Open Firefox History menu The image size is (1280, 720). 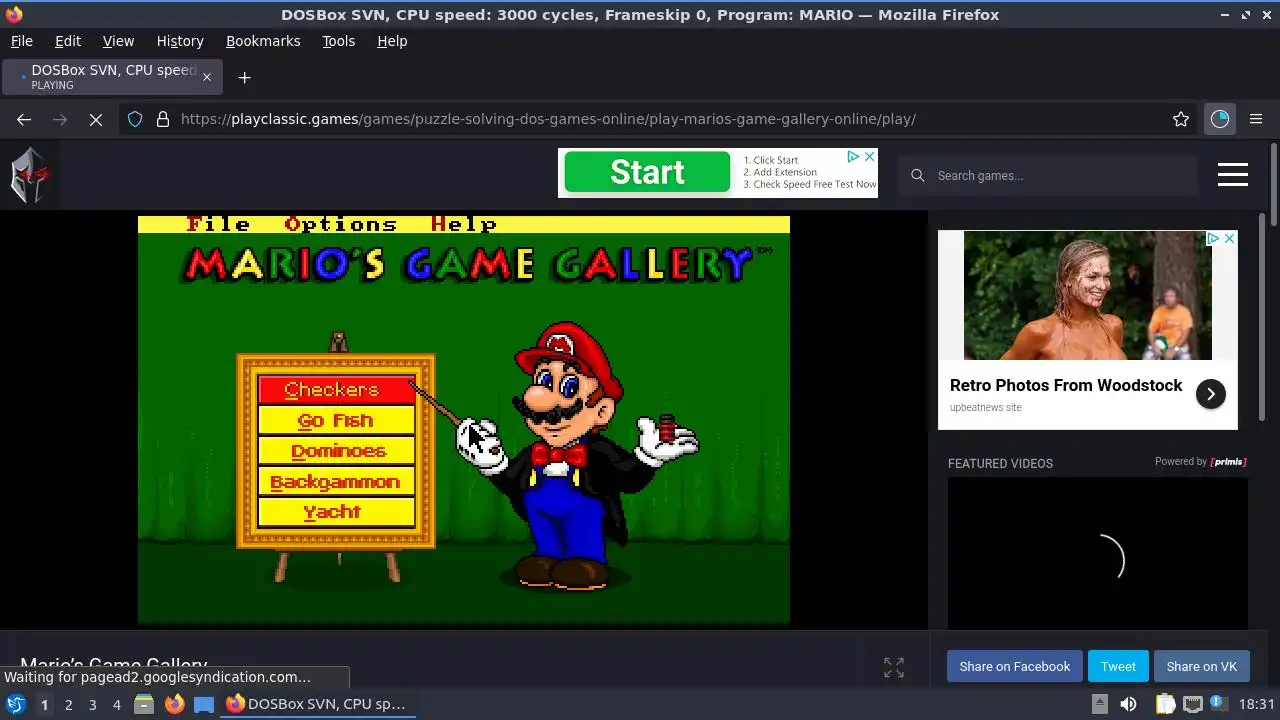tap(180, 41)
